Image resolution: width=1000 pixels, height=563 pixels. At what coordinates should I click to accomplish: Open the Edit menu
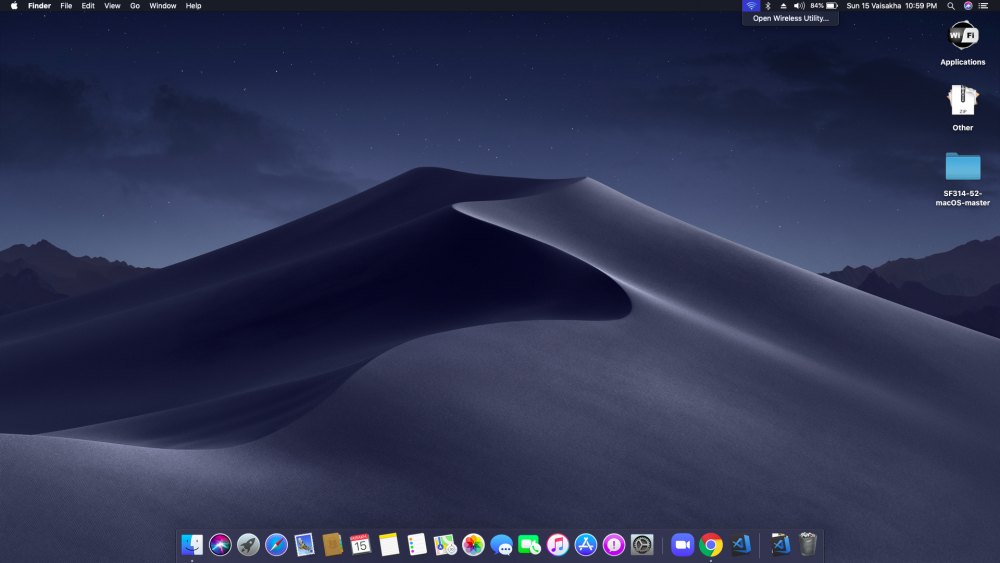coord(88,6)
